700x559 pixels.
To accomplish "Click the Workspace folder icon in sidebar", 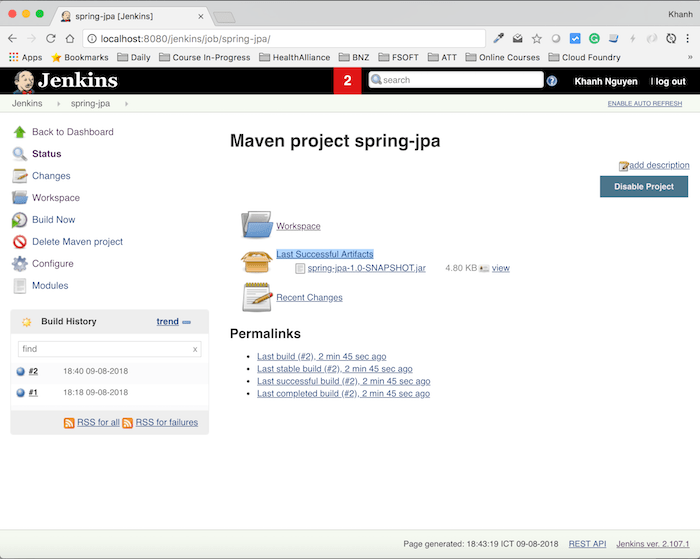I will click(20, 197).
